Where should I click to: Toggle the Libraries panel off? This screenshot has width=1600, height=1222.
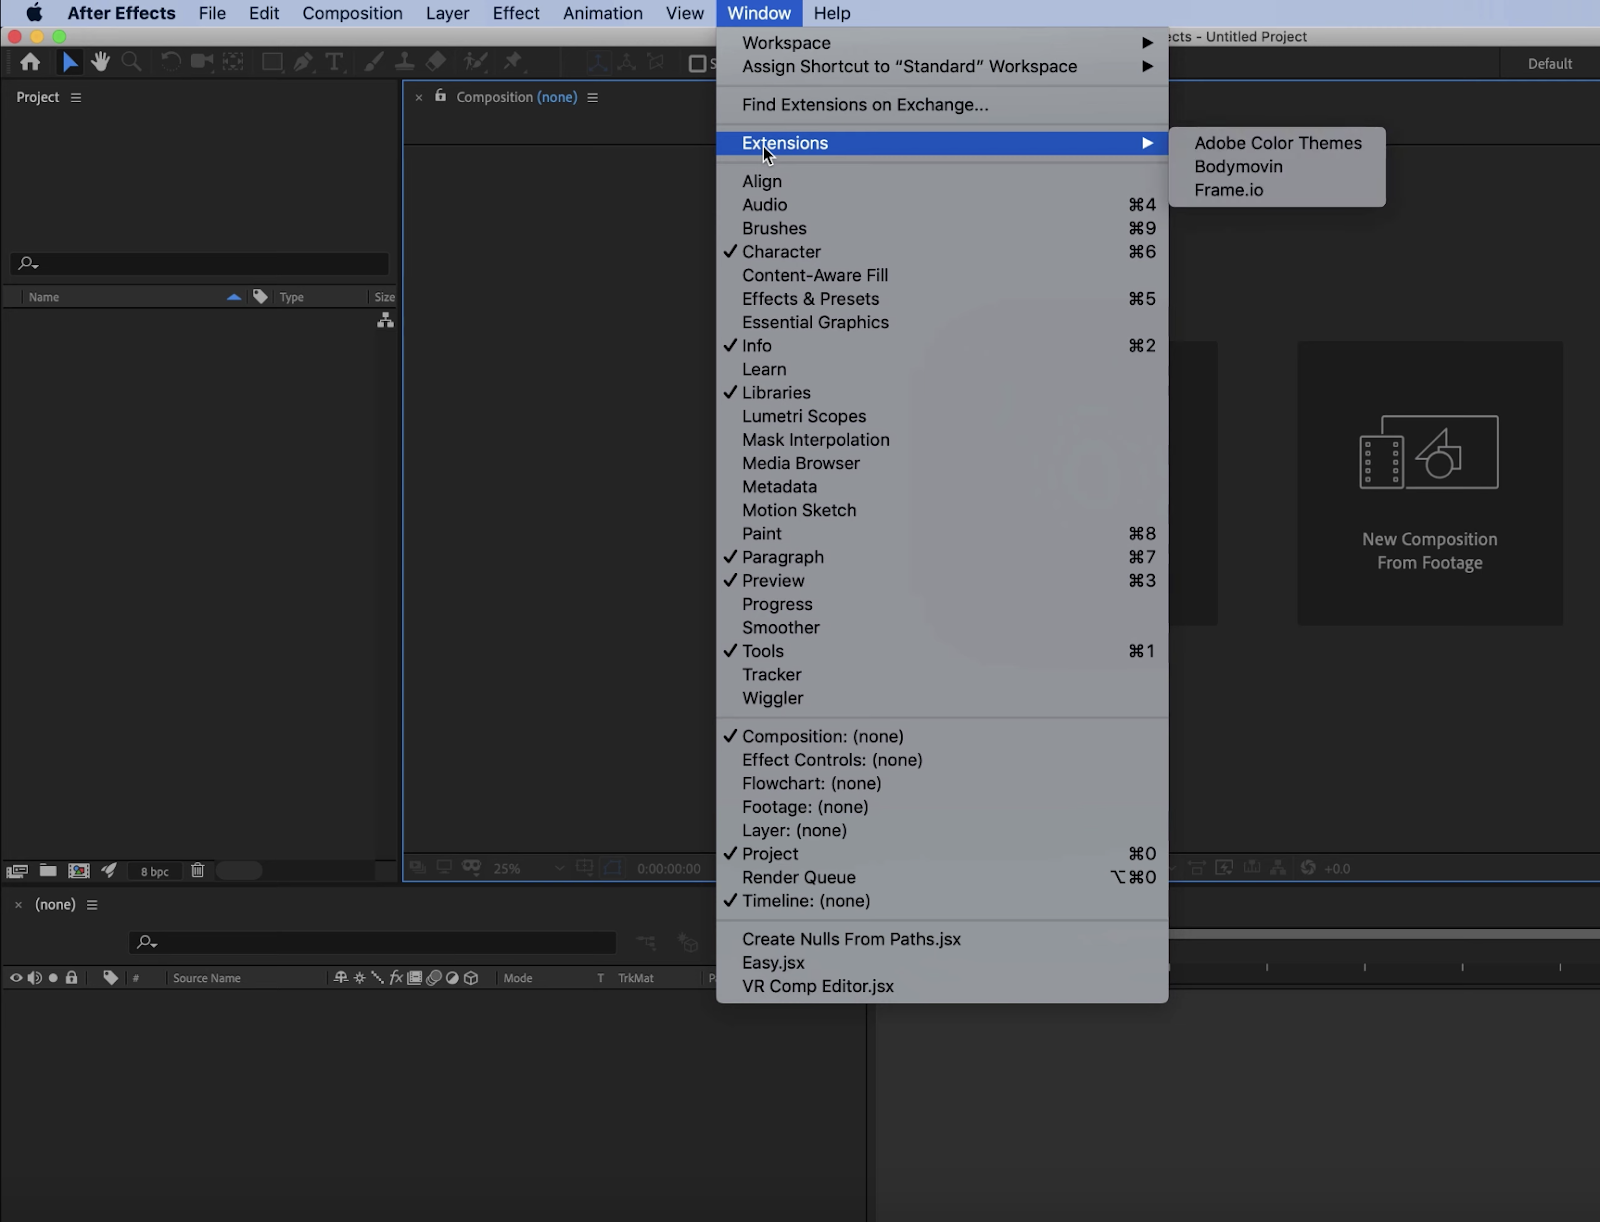coord(776,393)
